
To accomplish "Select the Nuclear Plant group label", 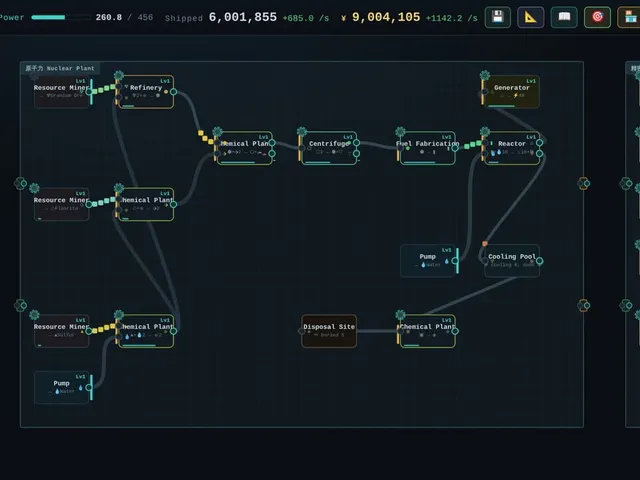I will click(60, 68).
